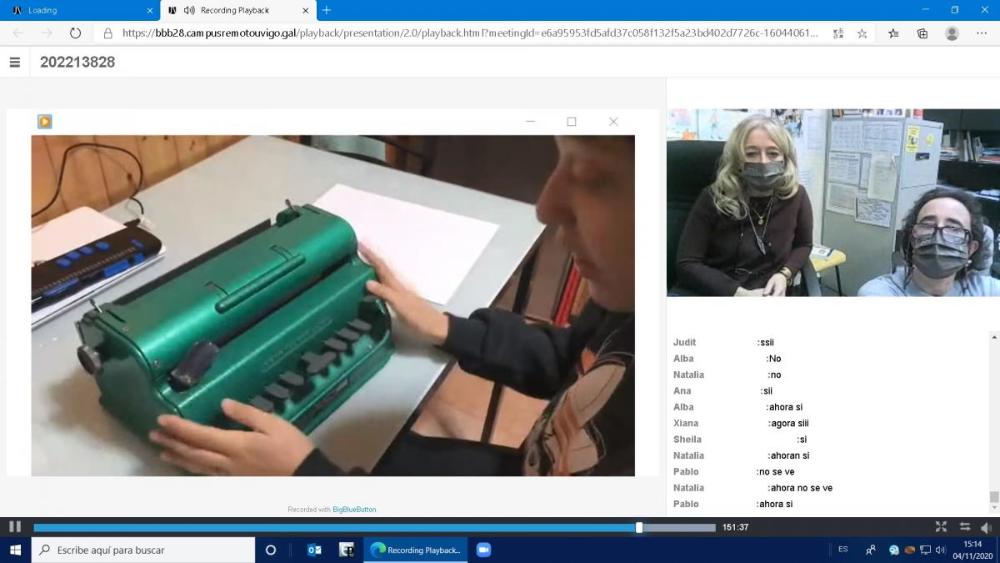The height and width of the screenshot is (563, 1000).
Task: Minimize the browser window
Action: (925, 10)
